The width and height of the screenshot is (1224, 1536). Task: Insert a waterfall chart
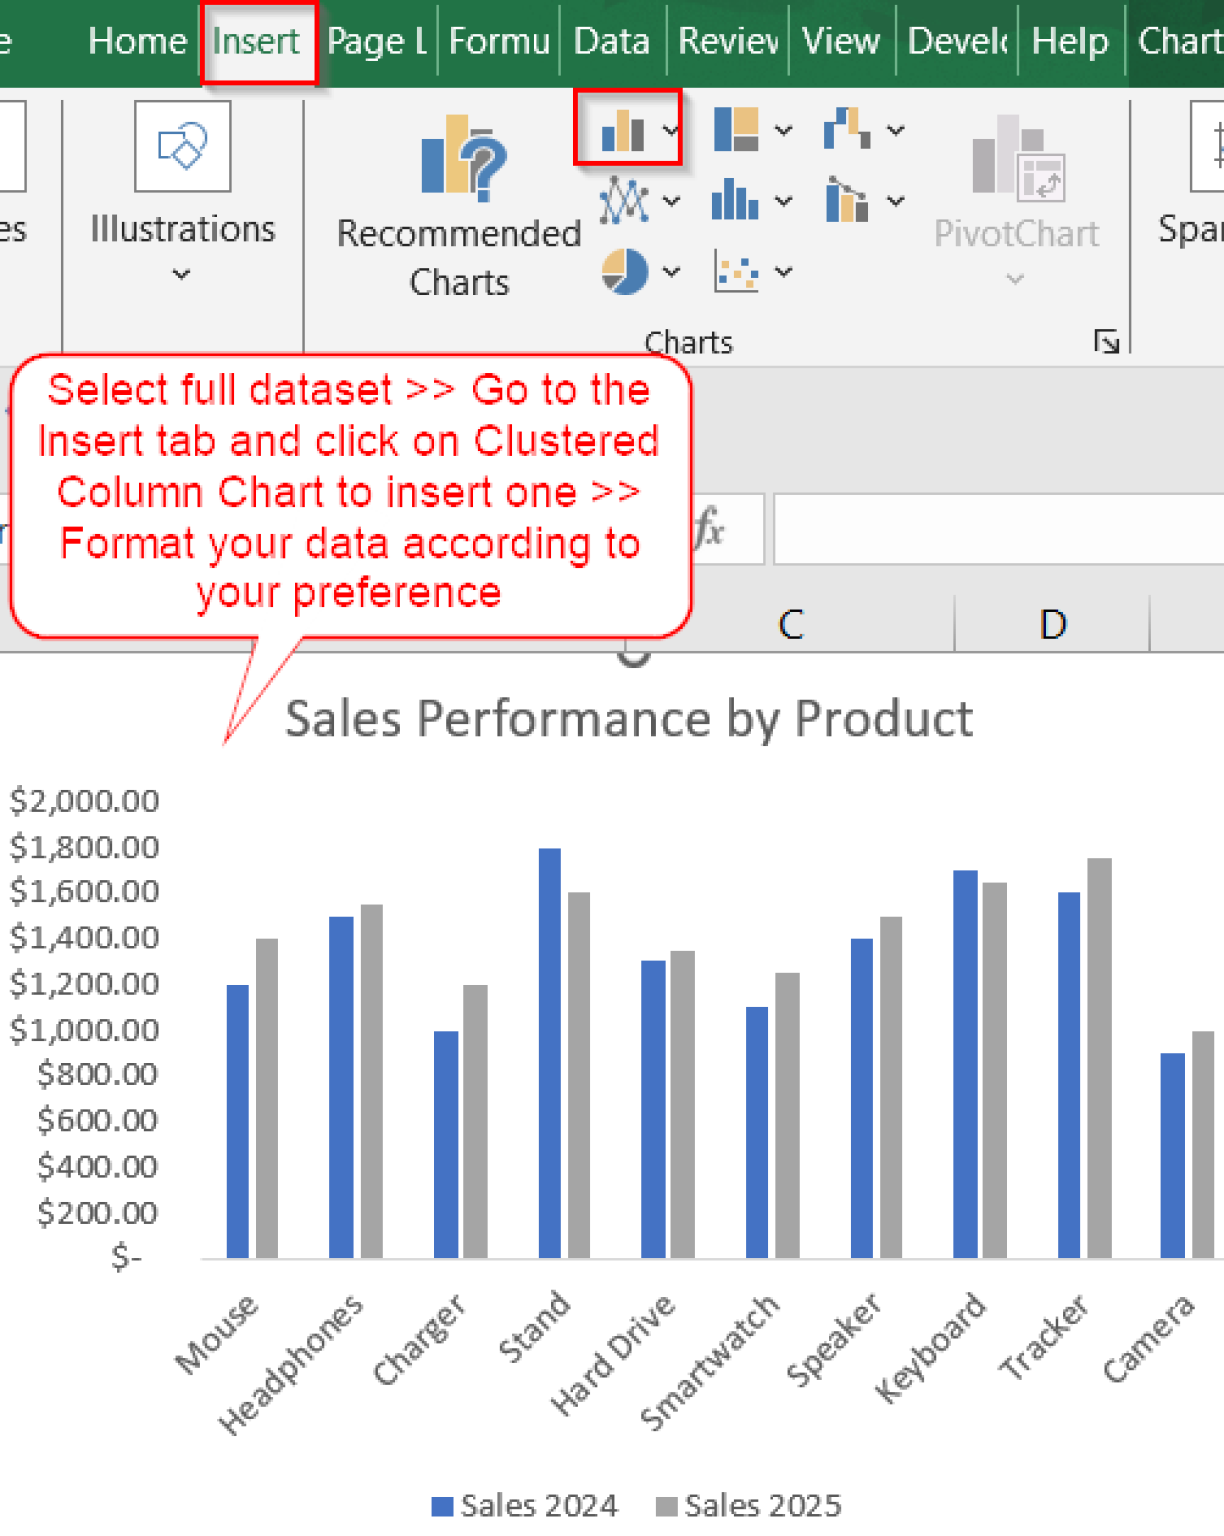(847, 128)
